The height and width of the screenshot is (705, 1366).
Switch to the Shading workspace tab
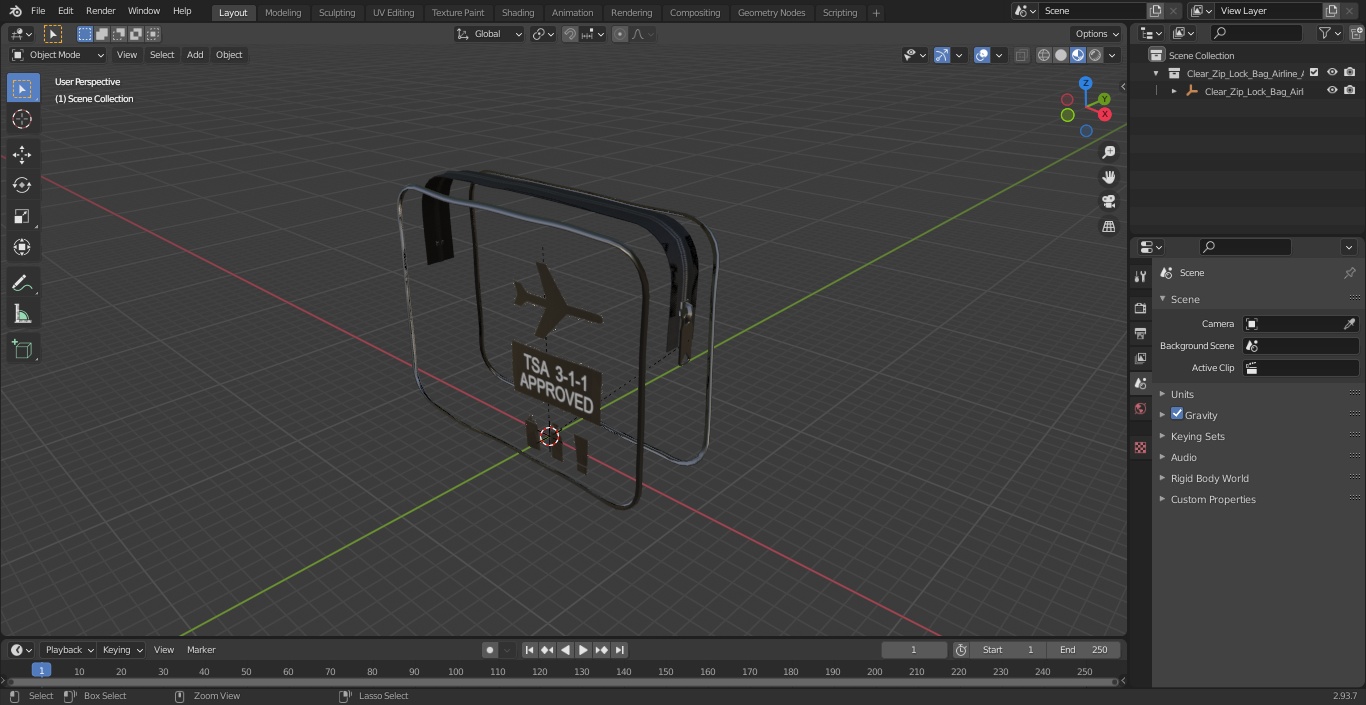(518, 13)
